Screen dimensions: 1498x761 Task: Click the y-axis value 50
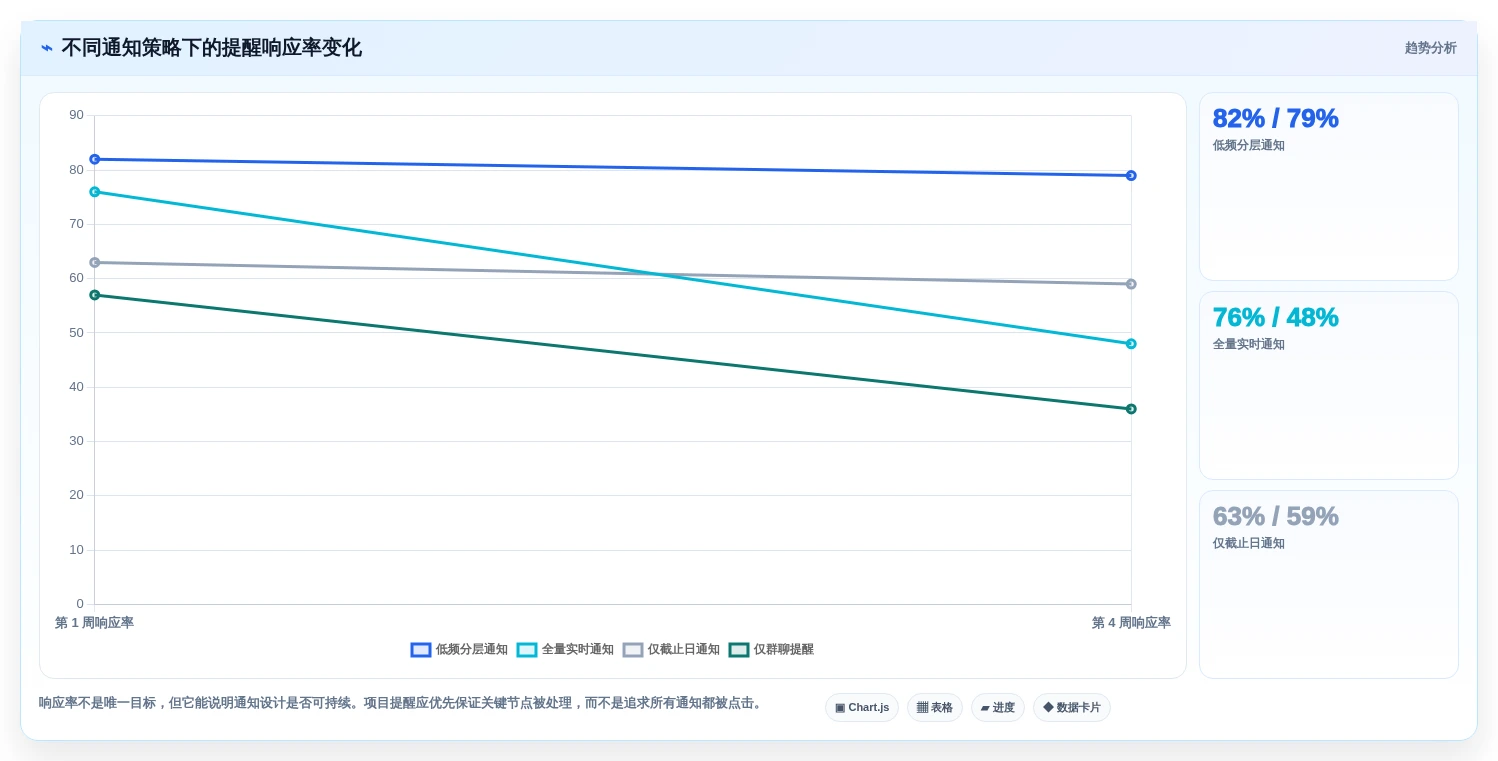point(77,332)
